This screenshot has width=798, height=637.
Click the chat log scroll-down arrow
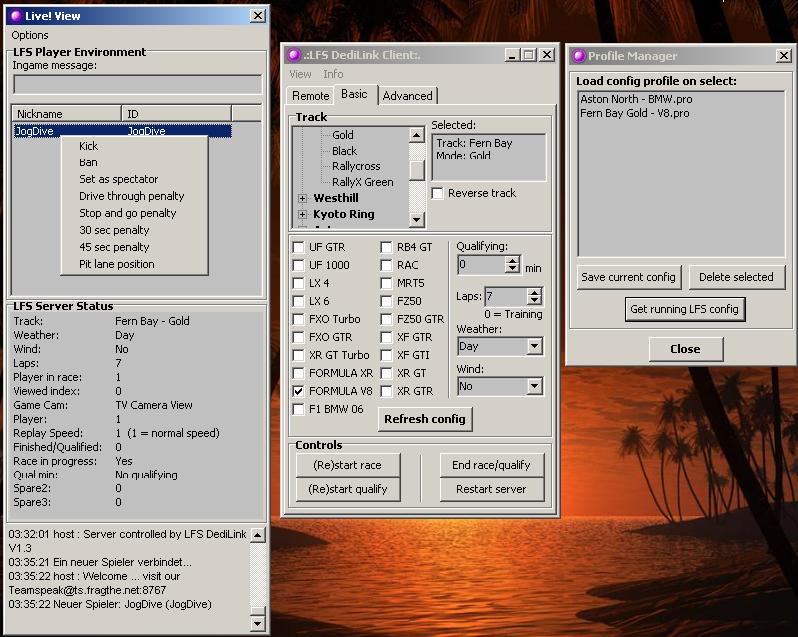pos(258,623)
